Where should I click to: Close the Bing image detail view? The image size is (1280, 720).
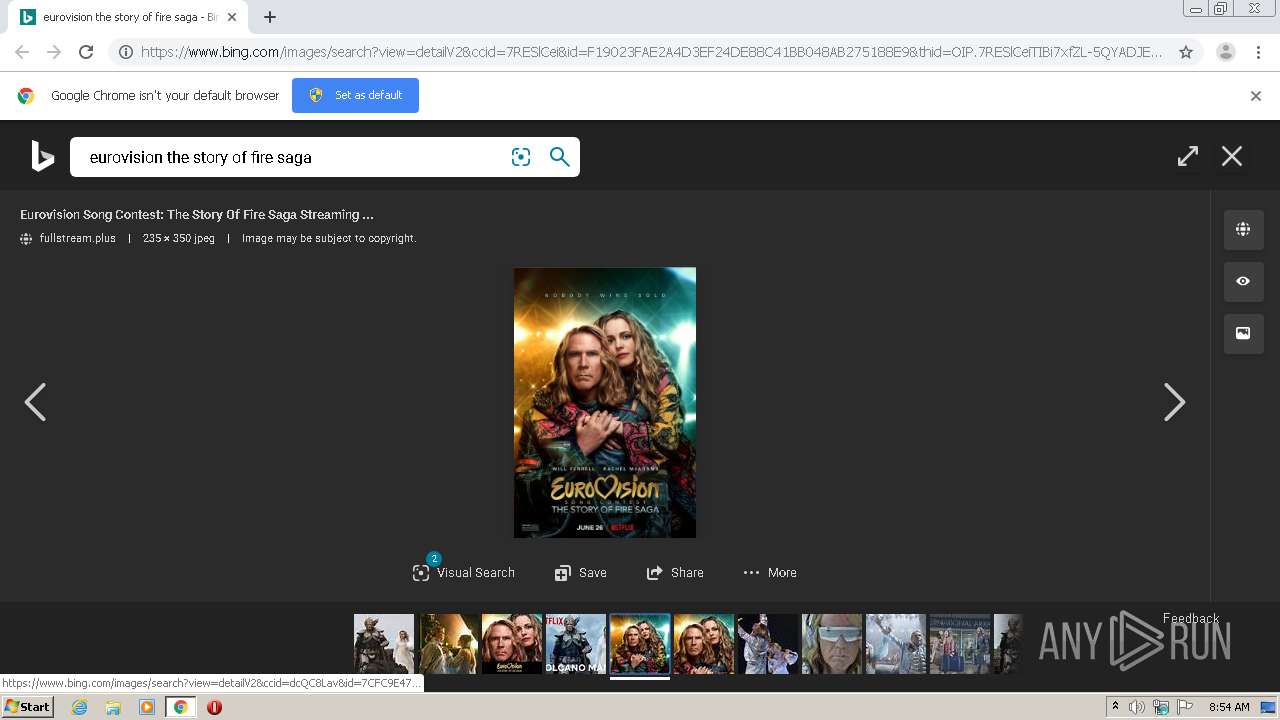point(1232,156)
